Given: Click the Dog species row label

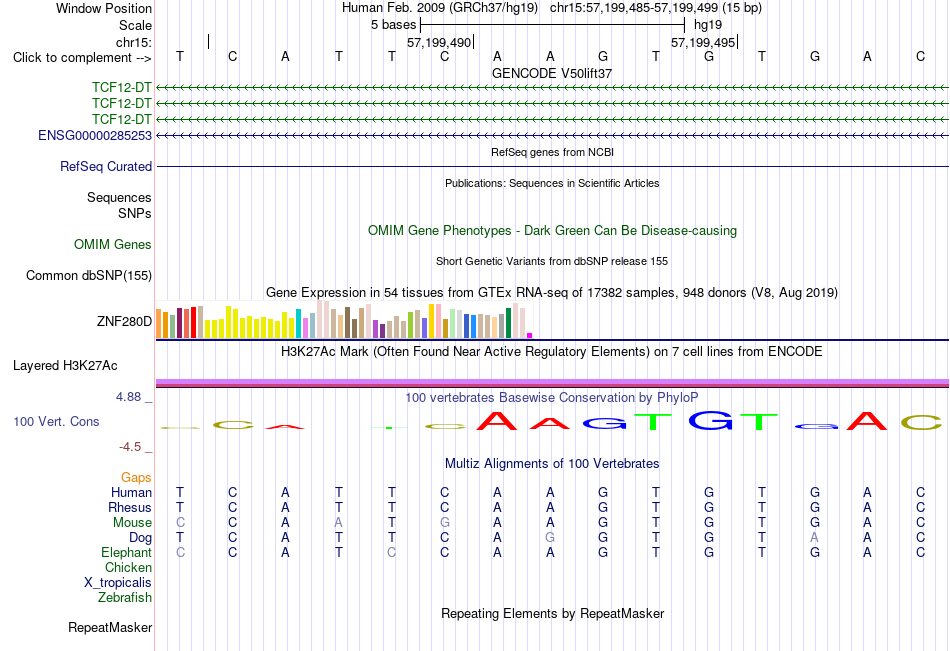Looking at the screenshot, I should [x=141, y=538].
